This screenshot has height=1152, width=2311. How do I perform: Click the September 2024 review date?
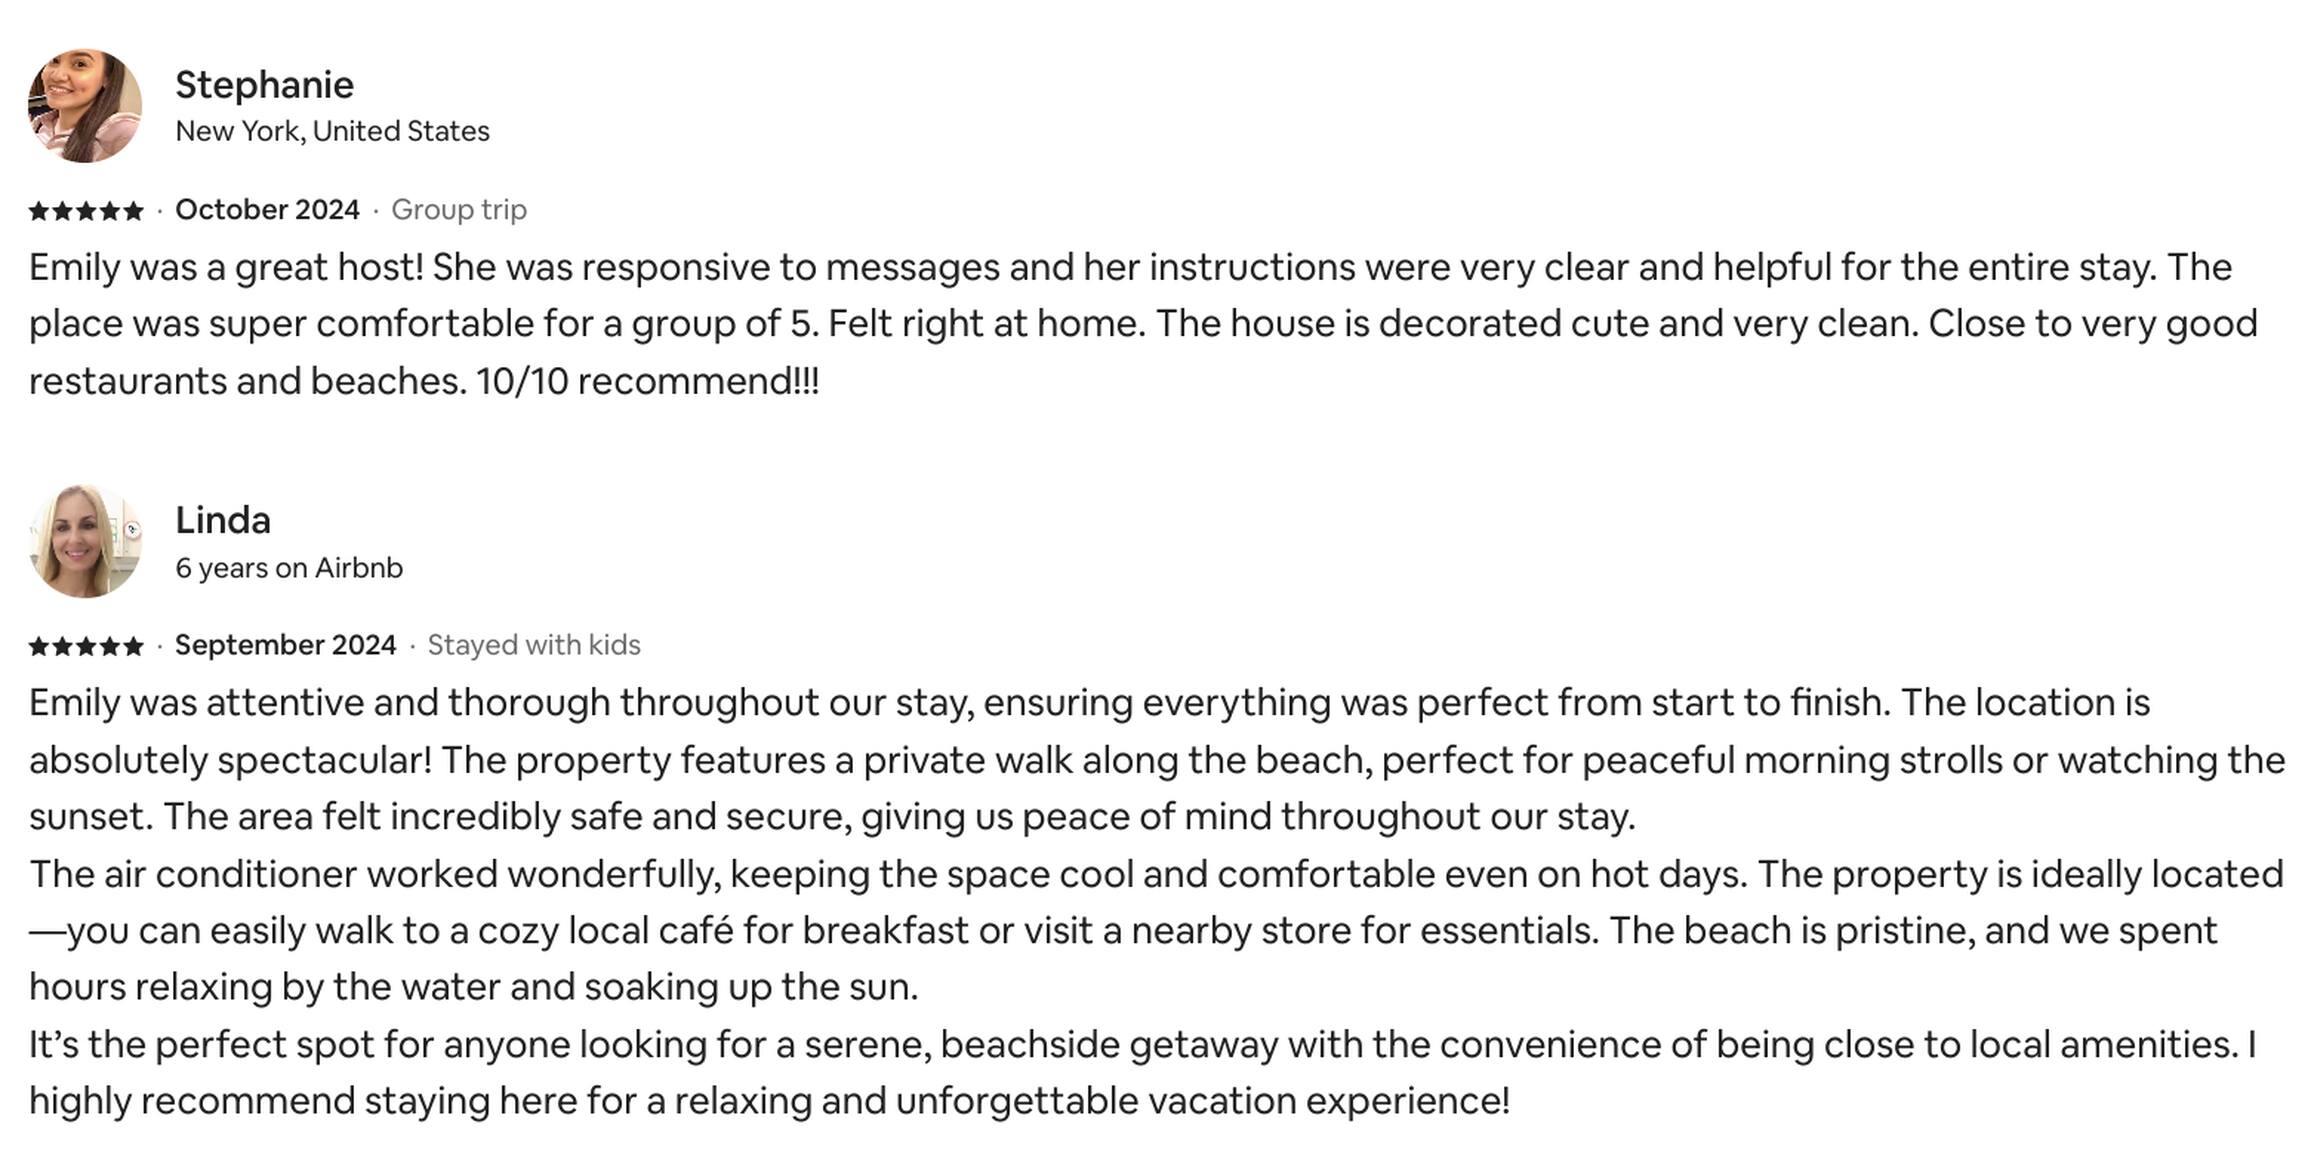coord(285,645)
